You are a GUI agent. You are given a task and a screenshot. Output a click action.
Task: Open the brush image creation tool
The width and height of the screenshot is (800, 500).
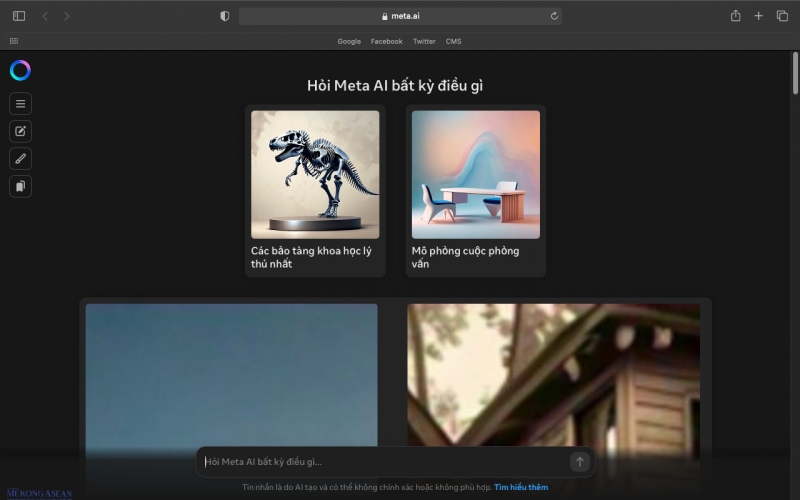click(20, 159)
